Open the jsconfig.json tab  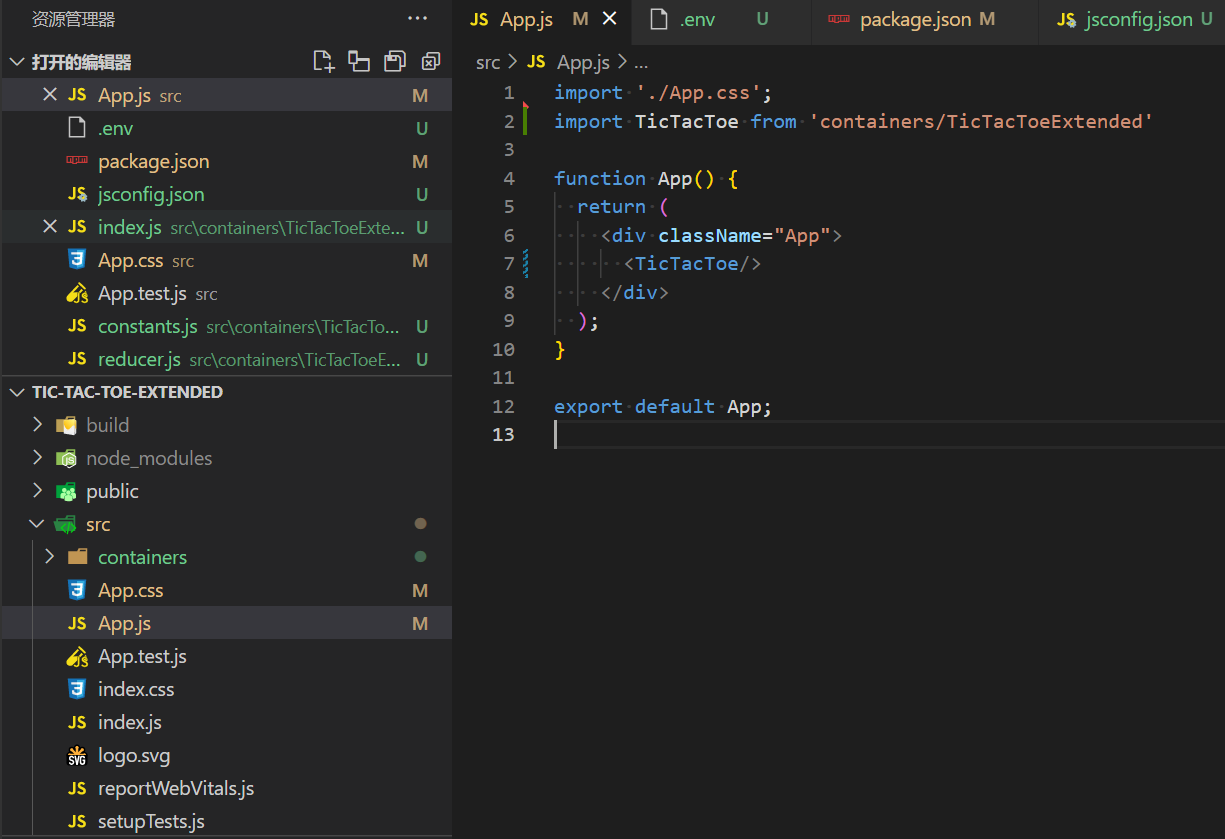pyautogui.click(x=1138, y=20)
